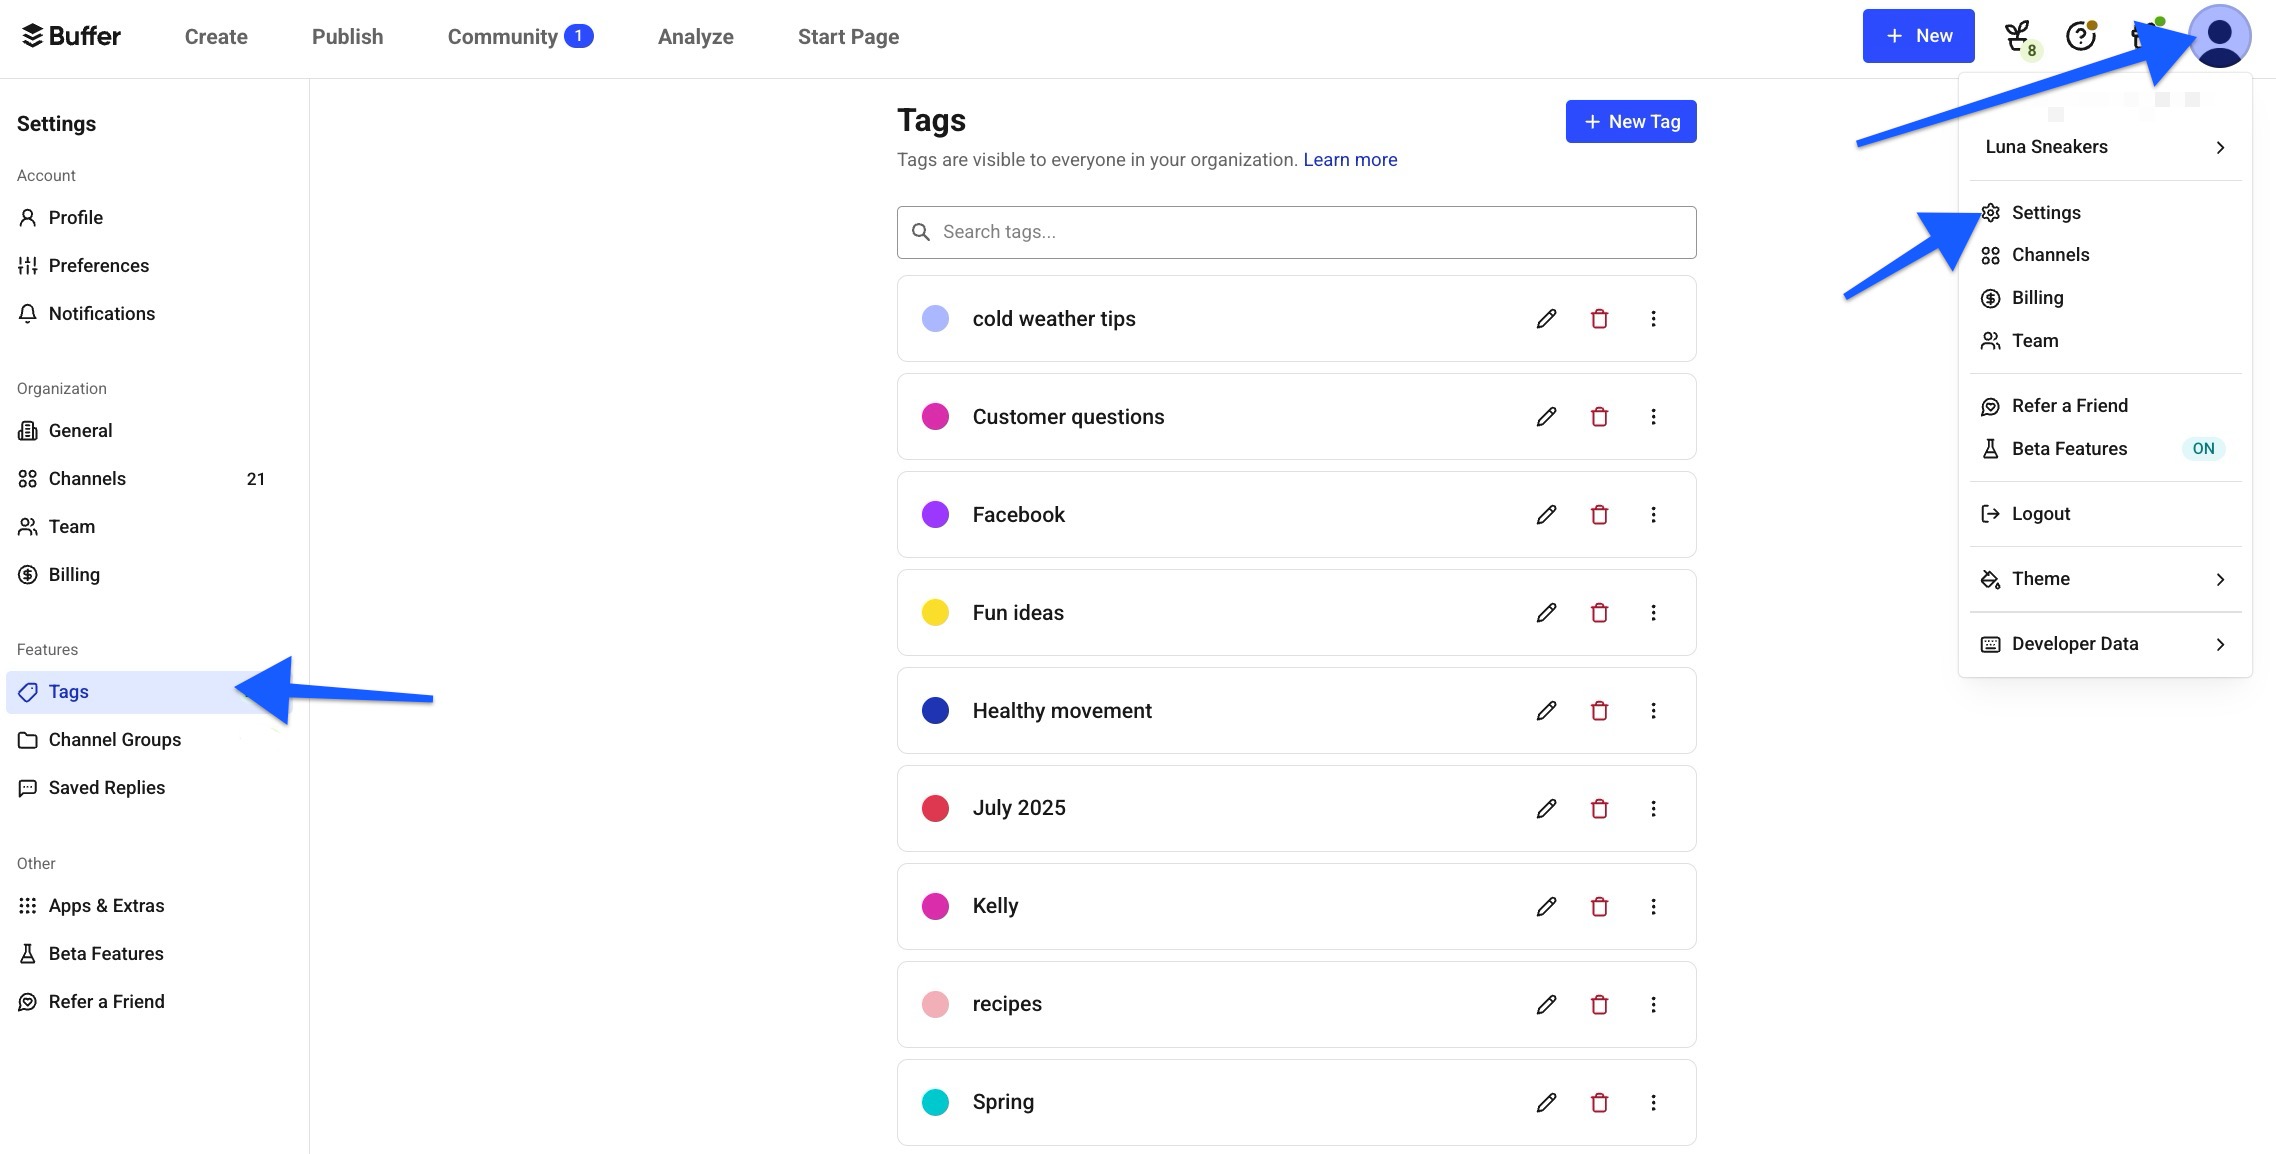Edit the recipes tag

point(1546,1004)
